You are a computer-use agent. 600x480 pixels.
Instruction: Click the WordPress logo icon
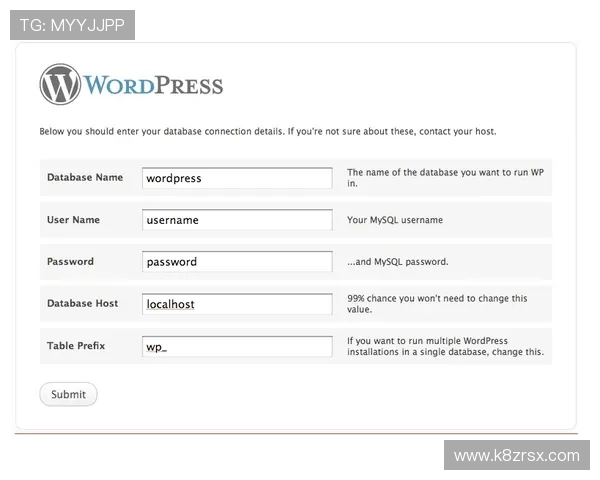pos(60,84)
